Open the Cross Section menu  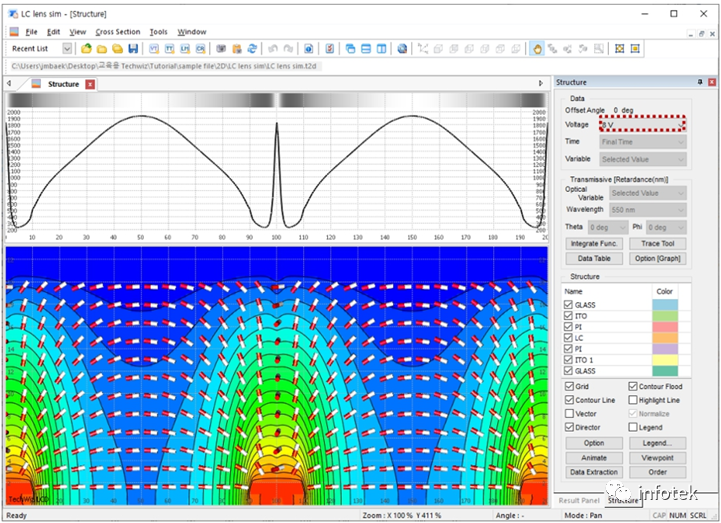(118, 32)
